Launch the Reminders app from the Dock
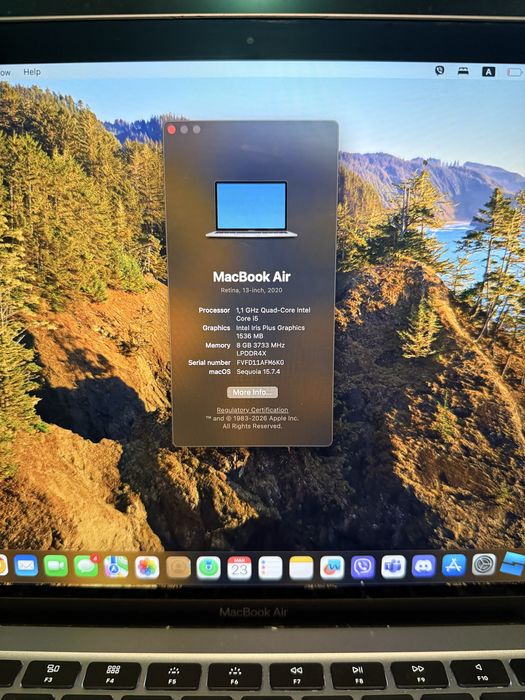 click(x=270, y=568)
